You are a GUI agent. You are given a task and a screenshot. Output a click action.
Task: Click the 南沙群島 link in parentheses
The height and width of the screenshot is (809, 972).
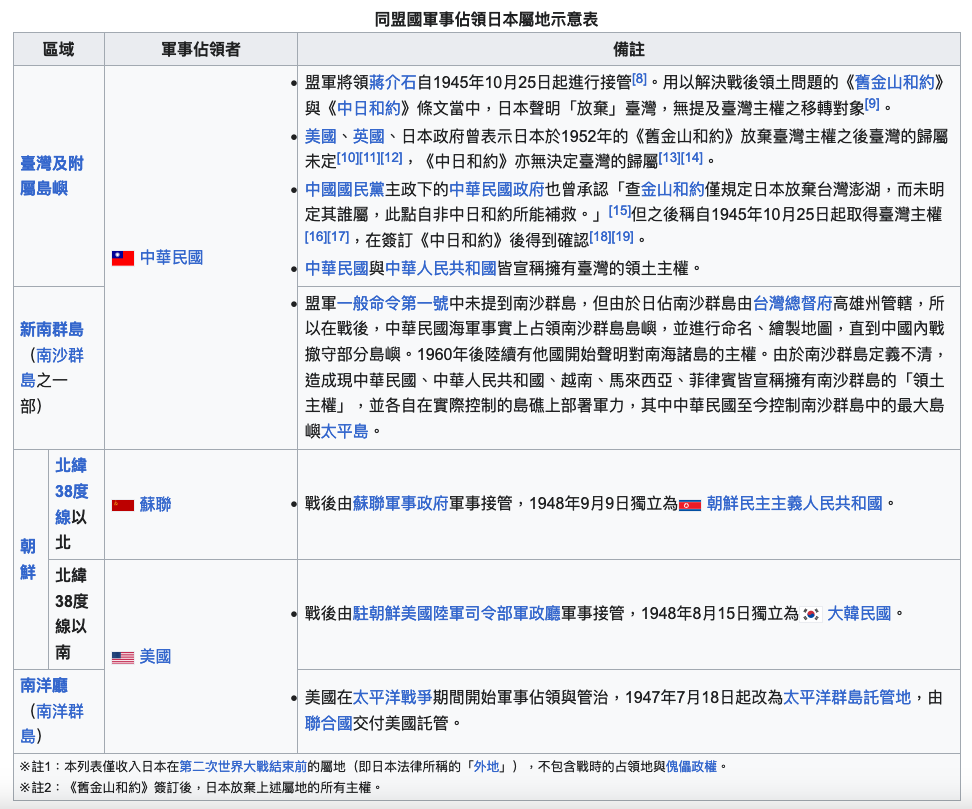pos(52,368)
